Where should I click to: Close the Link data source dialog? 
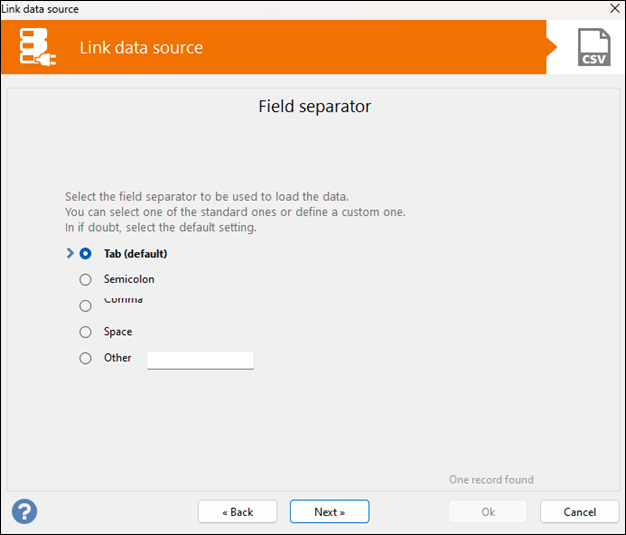(614, 9)
